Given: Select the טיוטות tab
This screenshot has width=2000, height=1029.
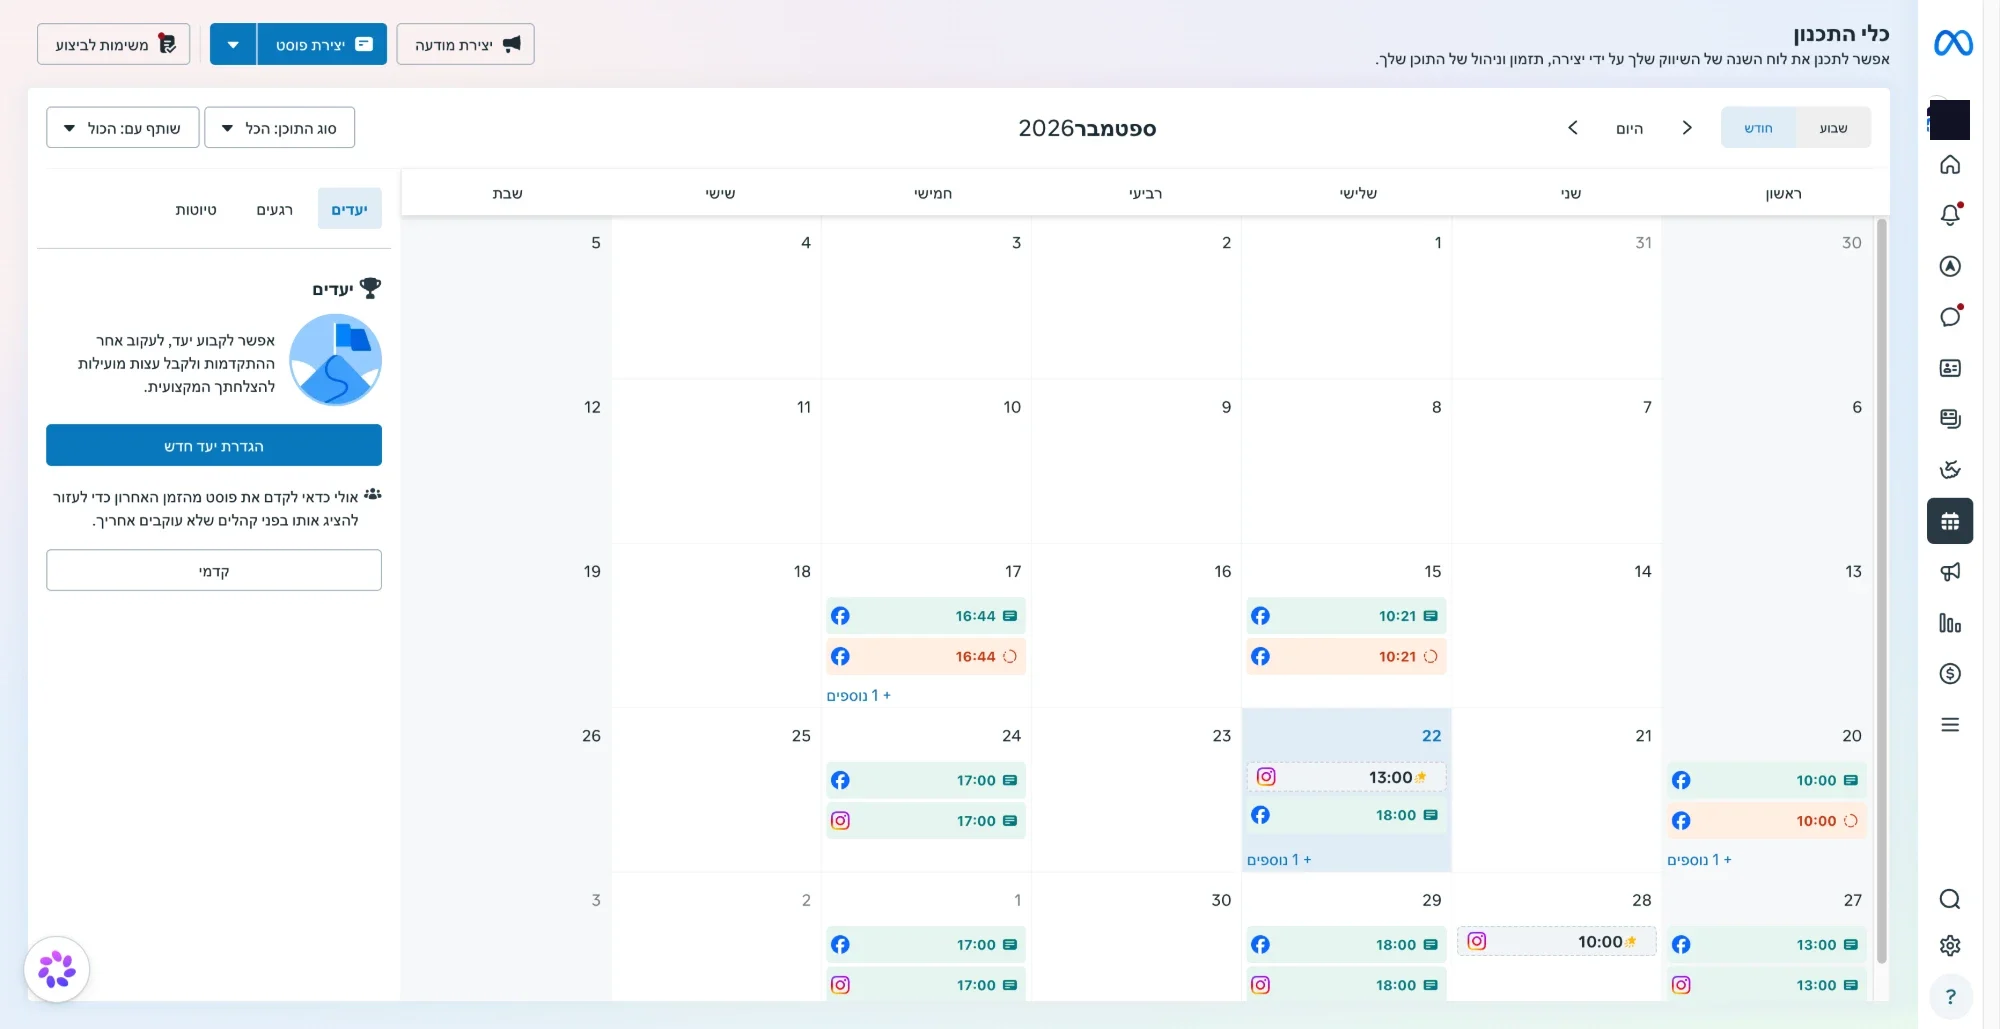Looking at the screenshot, I should tap(196, 209).
